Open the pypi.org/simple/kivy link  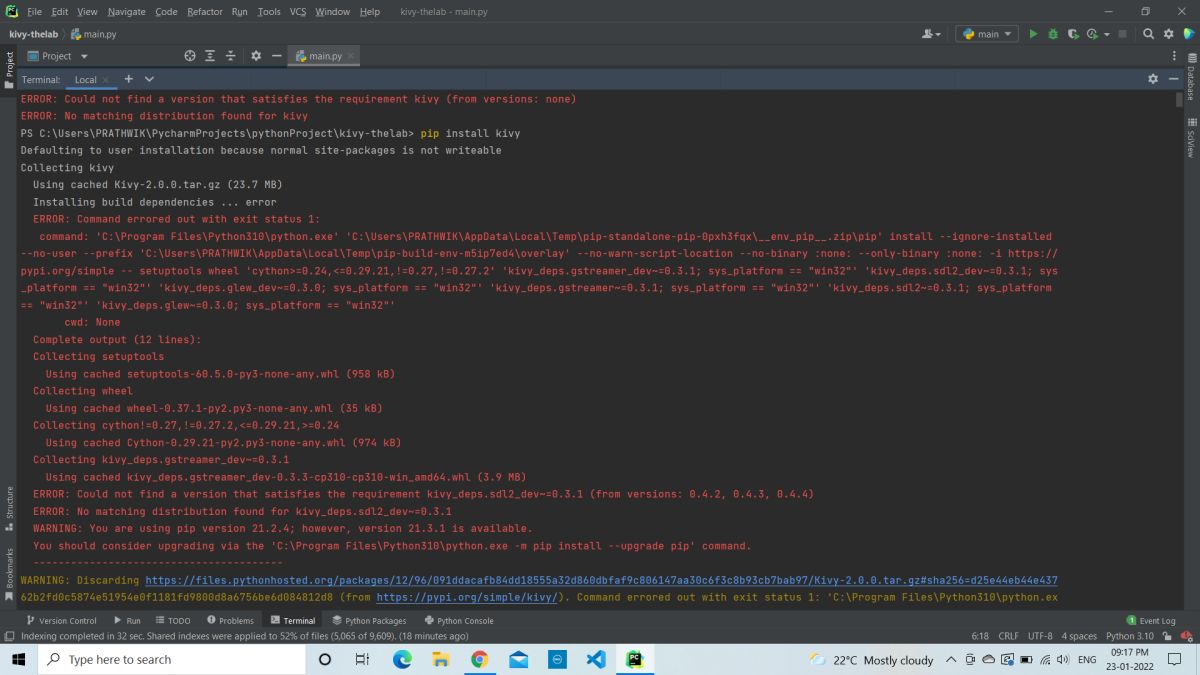467,597
